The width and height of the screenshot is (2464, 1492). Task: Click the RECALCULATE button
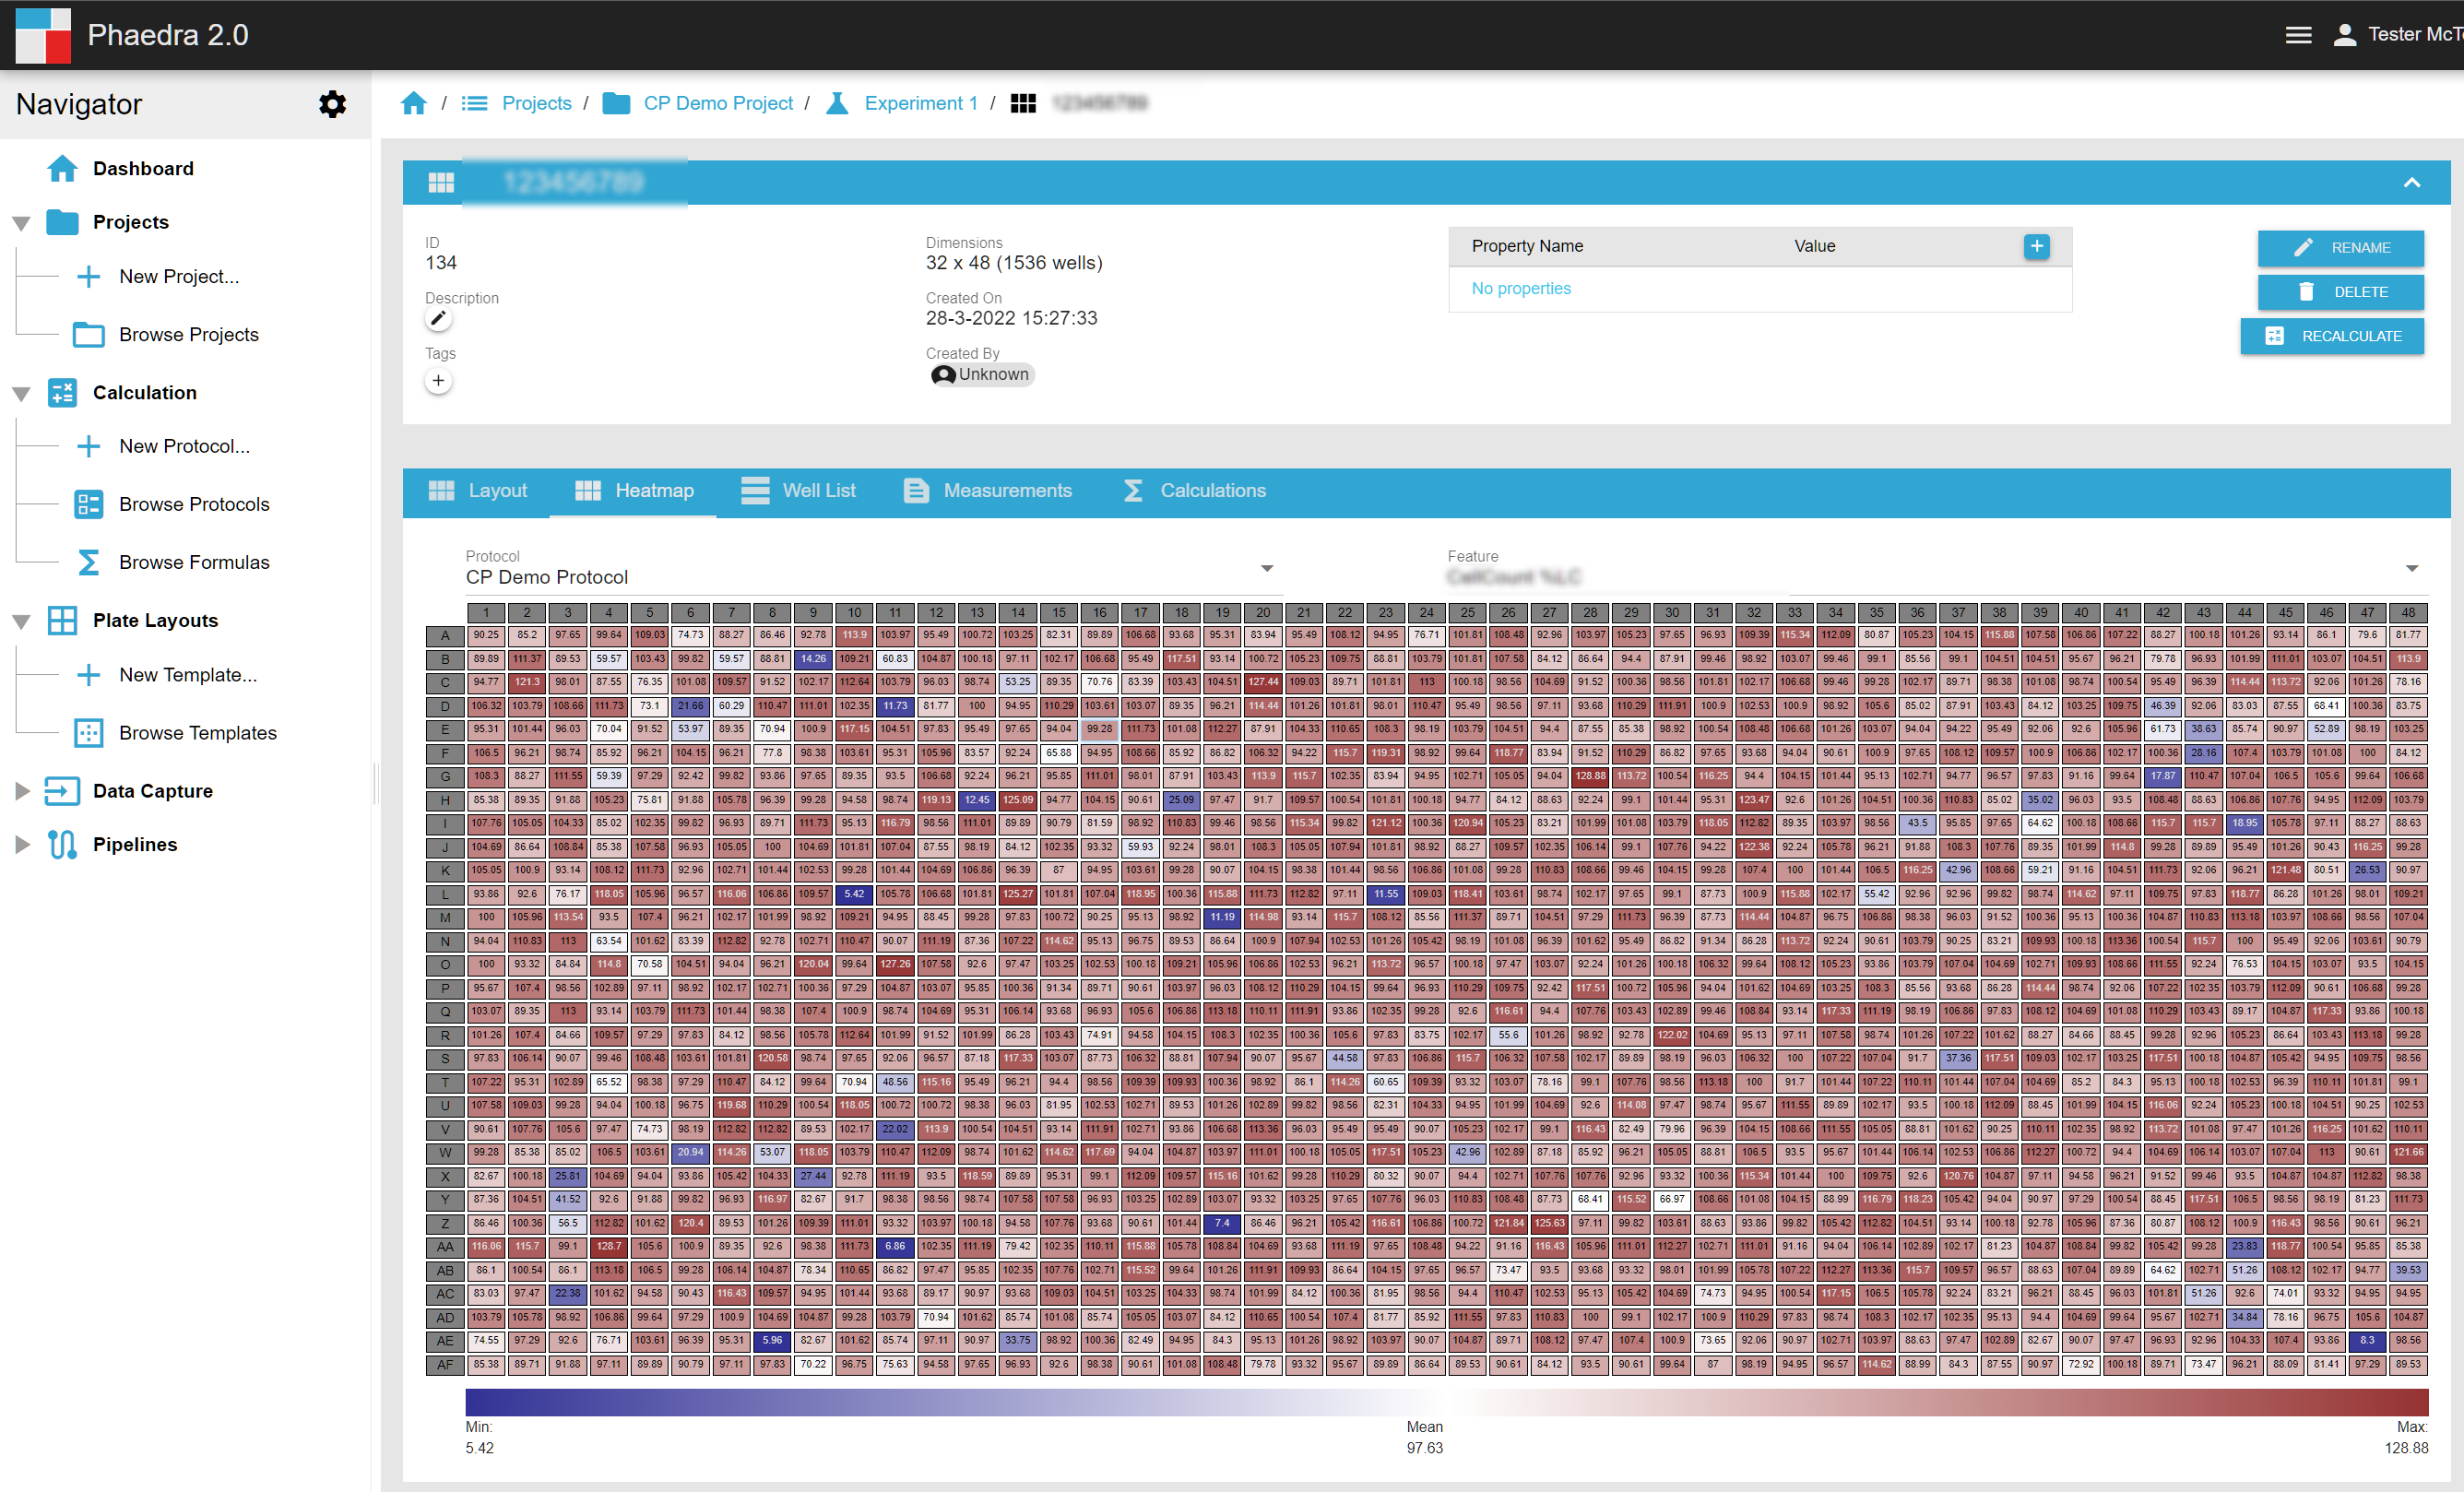click(2331, 336)
